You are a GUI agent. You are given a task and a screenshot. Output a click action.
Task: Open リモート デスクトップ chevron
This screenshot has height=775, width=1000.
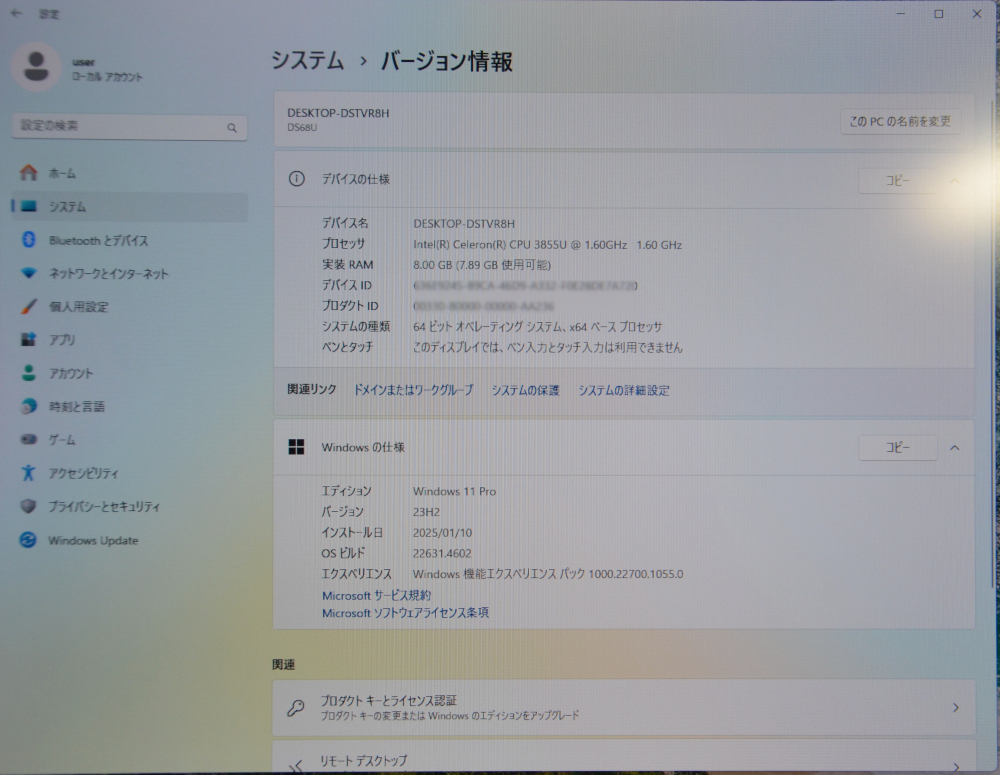[955, 765]
